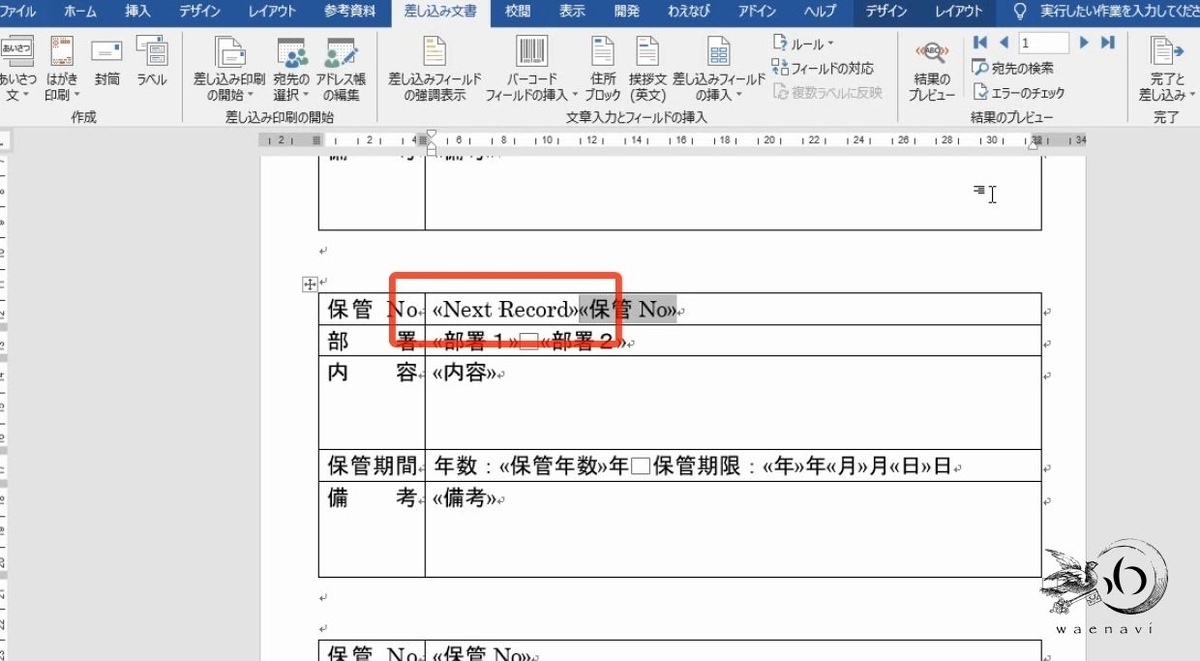The width and height of the screenshot is (1200, 661).
Task: Open 宛先の選択 select recipients
Action: [x=292, y=69]
